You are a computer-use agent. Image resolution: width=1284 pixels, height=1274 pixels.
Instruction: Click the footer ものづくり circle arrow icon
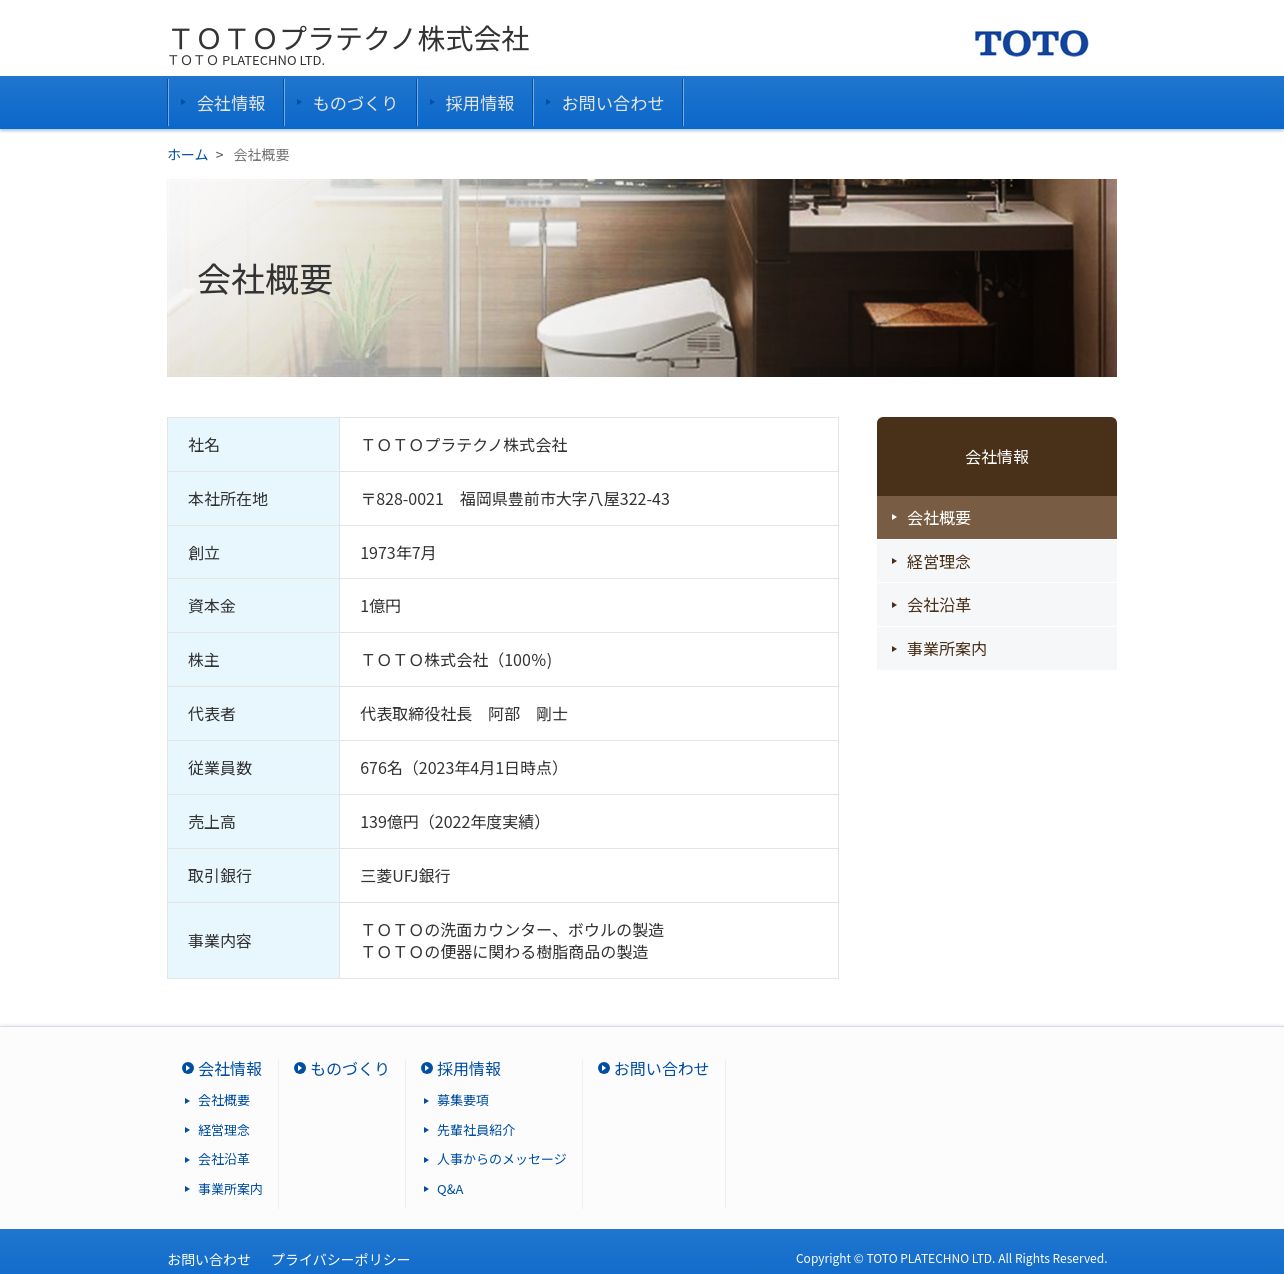point(300,1068)
